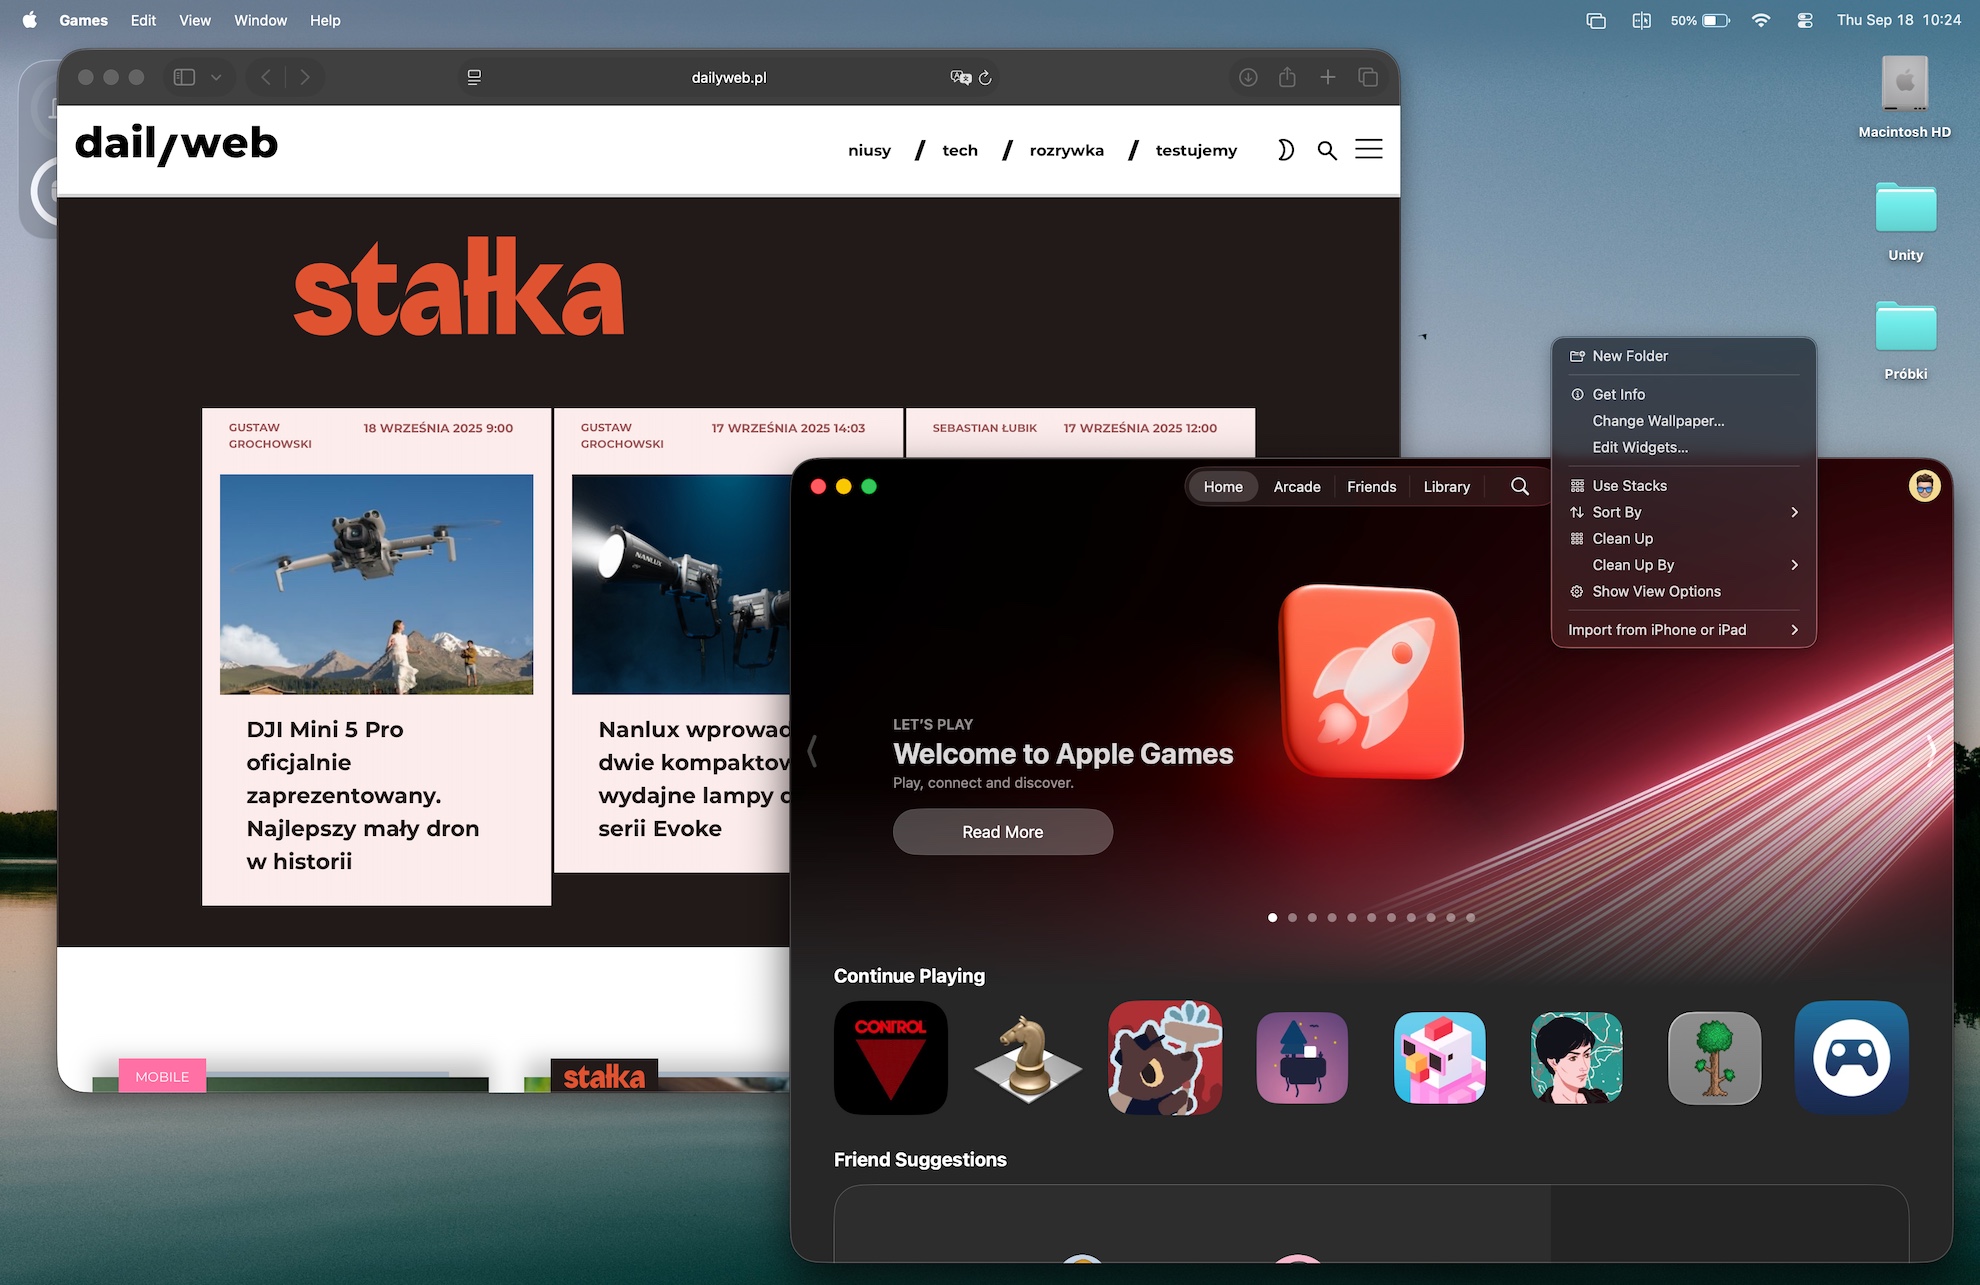Launch the Chess game icon
Viewport: 1980px width, 1285px height.
click(x=1027, y=1057)
